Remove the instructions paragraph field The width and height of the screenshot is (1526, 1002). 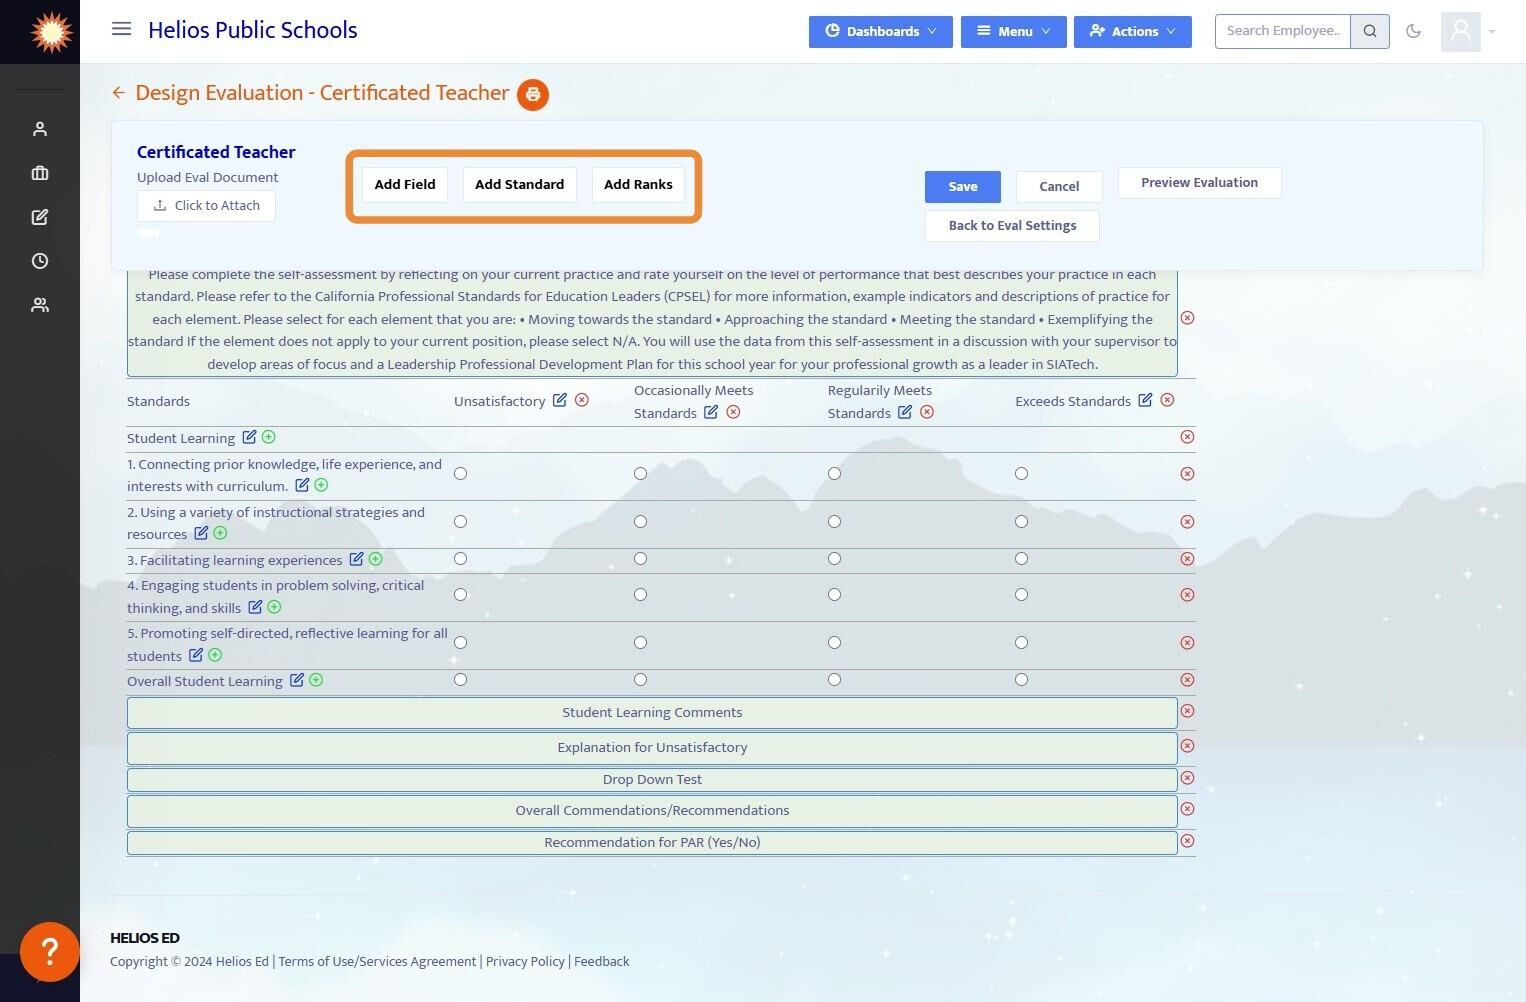1187,318
